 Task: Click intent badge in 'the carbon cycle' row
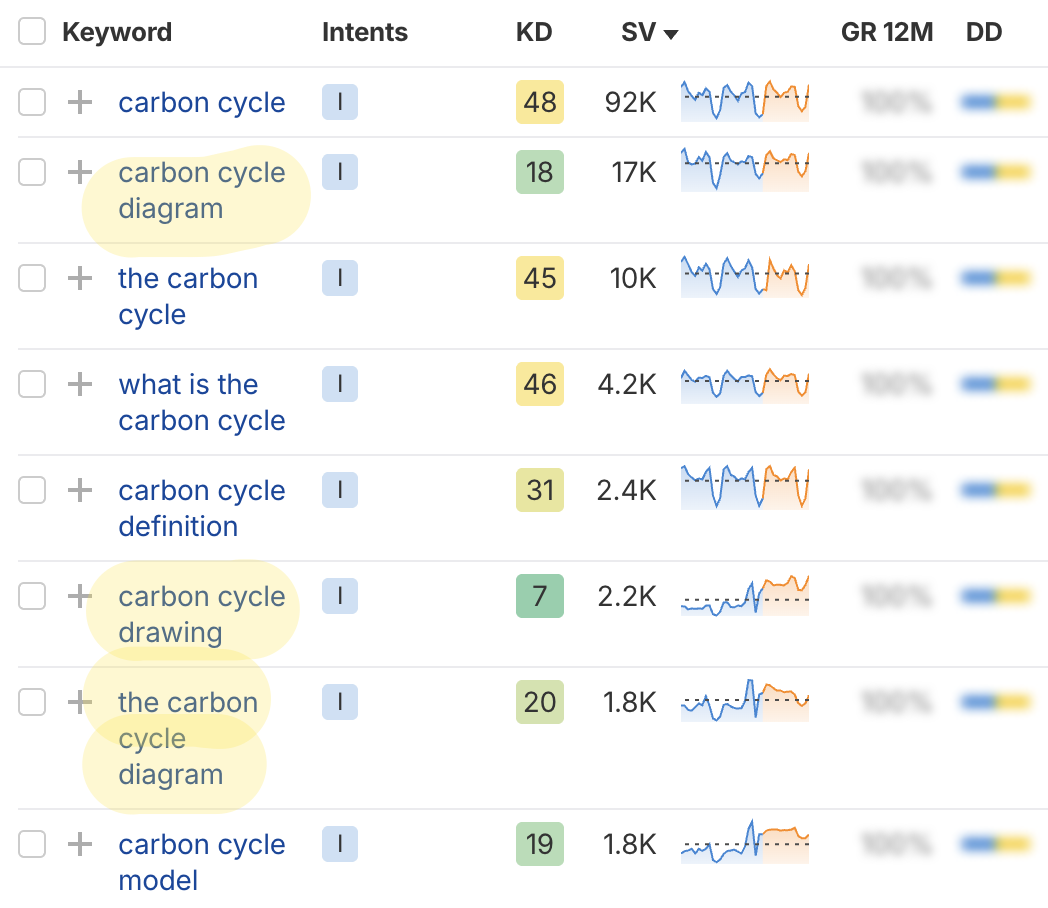tap(340, 278)
